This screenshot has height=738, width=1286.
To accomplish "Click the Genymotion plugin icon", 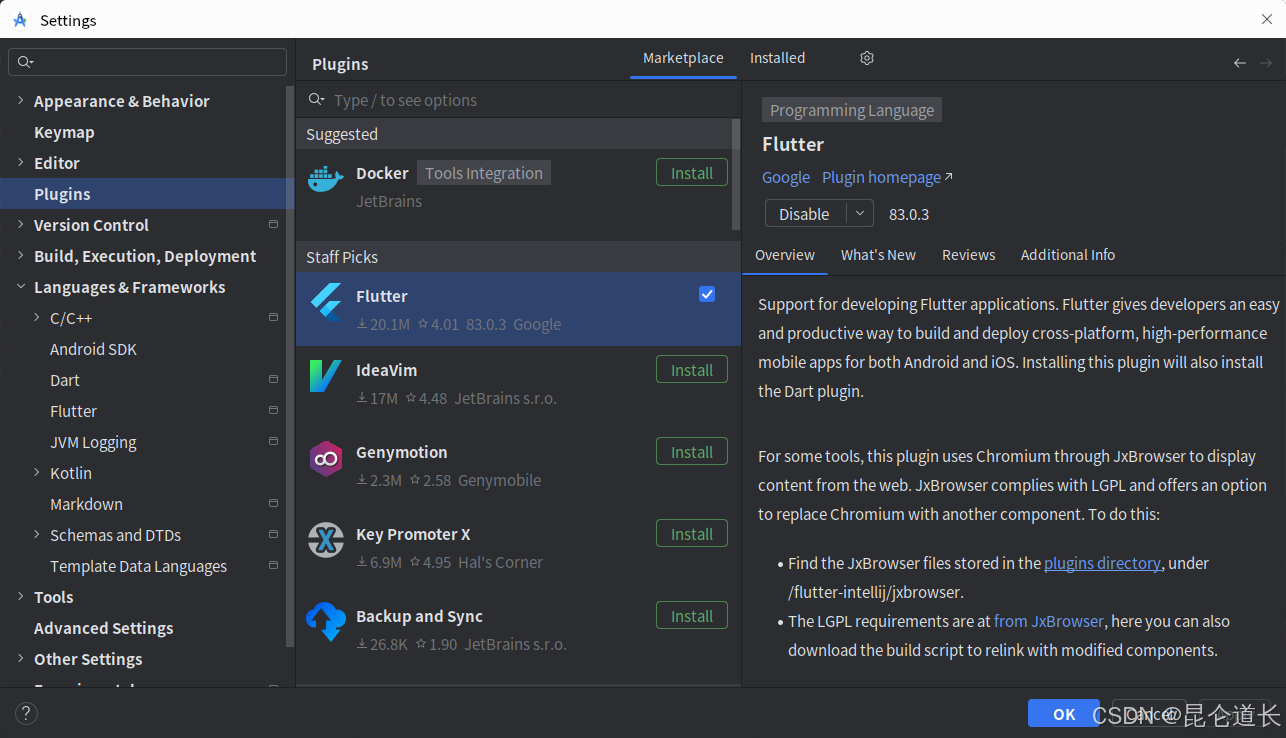I will pyautogui.click(x=326, y=459).
